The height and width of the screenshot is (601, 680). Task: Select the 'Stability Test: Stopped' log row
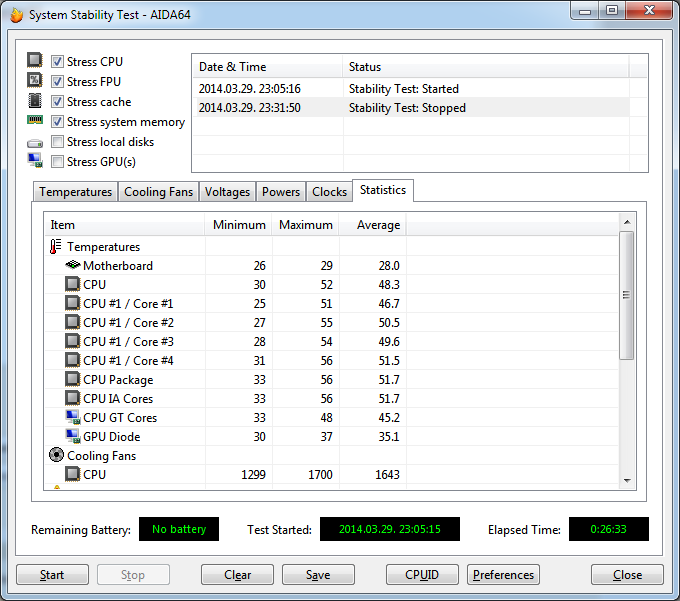click(x=411, y=108)
